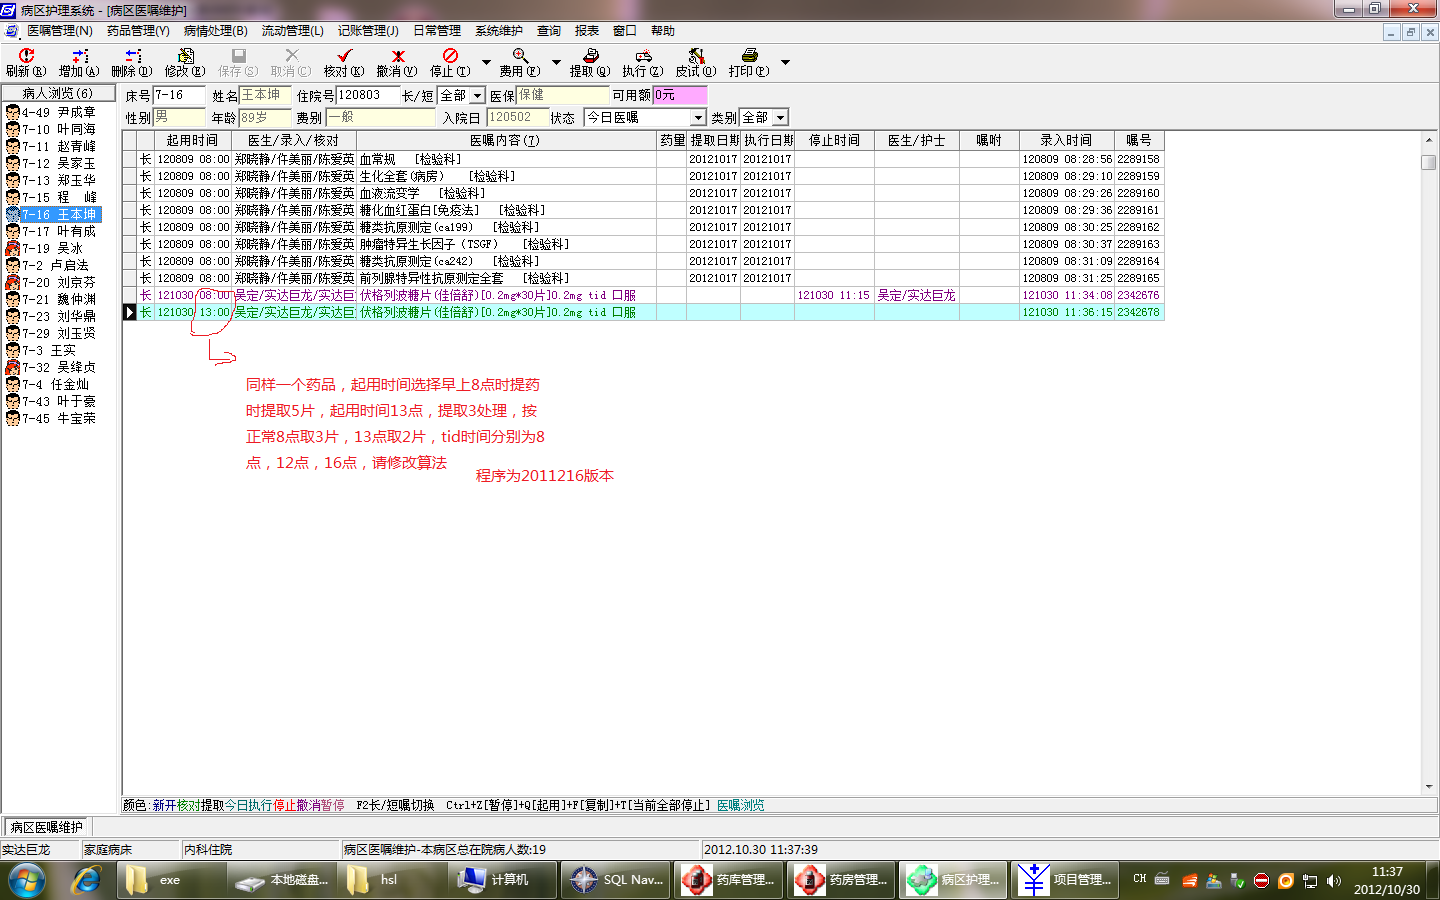Image resolution: width=1440 pixels, height=900 pixels.
Task: Open the 状态 今日医嘱 dropdown
Action: pos(698,118)
